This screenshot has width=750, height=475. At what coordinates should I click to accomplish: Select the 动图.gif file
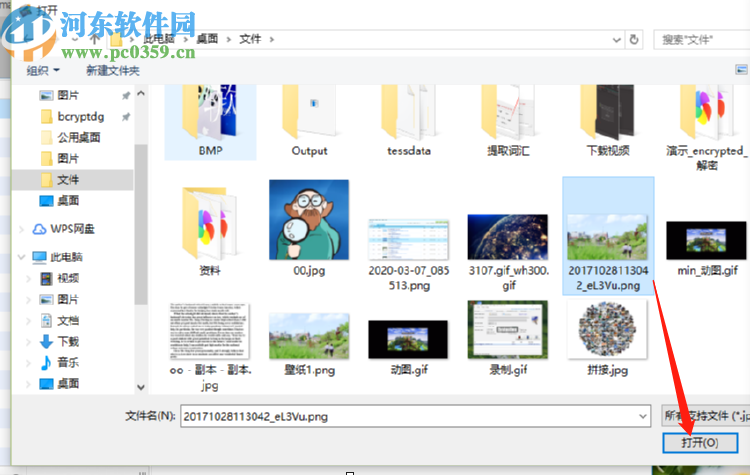tap(408, 348)
